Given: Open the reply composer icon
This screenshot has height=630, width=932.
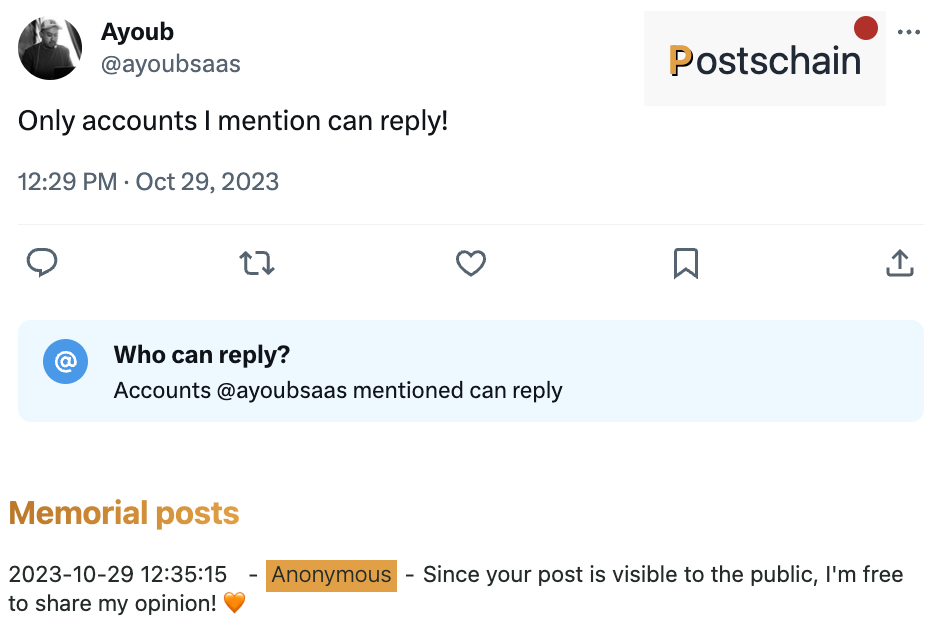Looking at the screenshot, I should [x=42, y=263].
